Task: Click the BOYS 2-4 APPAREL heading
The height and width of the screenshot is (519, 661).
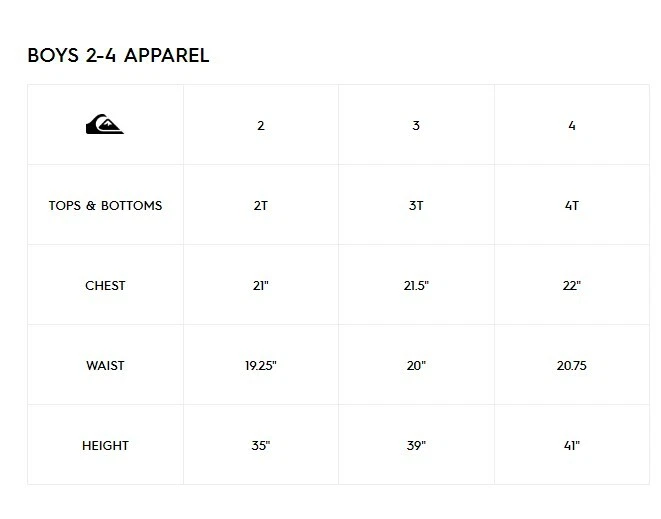Action: 118,55
